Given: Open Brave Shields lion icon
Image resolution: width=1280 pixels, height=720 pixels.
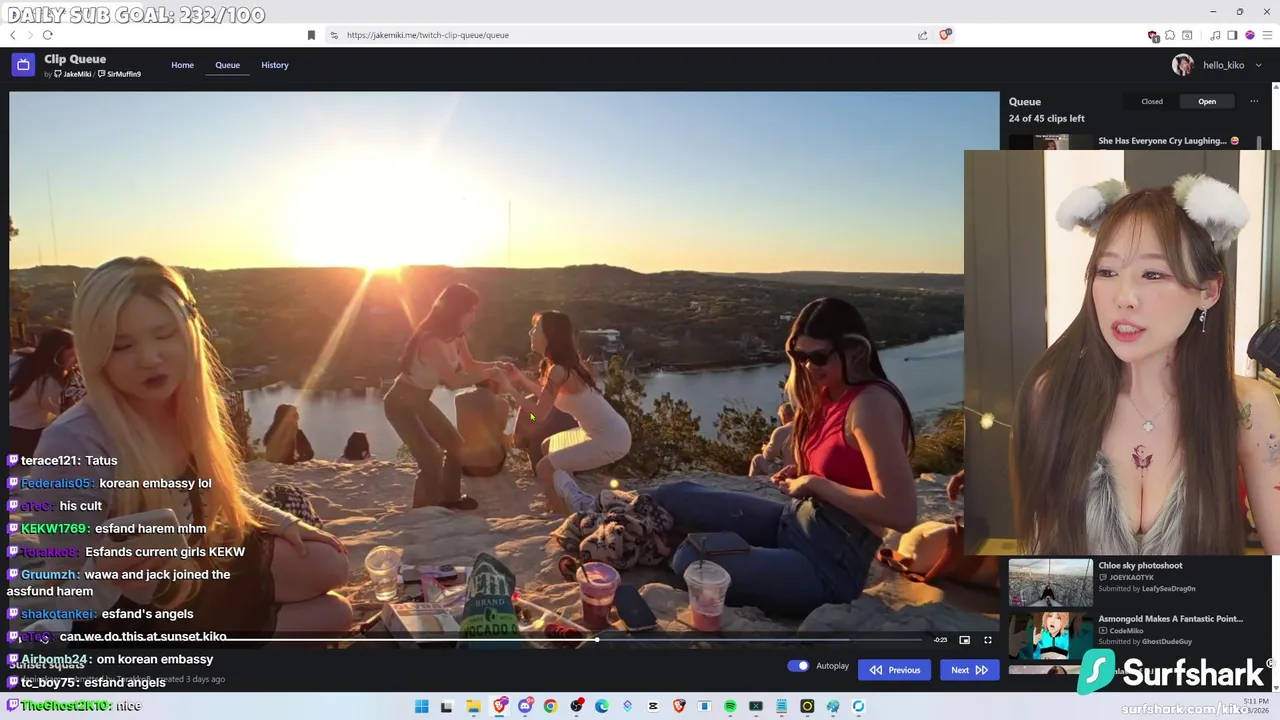Looking at the screenshot, I should click(x=945, y=35).
